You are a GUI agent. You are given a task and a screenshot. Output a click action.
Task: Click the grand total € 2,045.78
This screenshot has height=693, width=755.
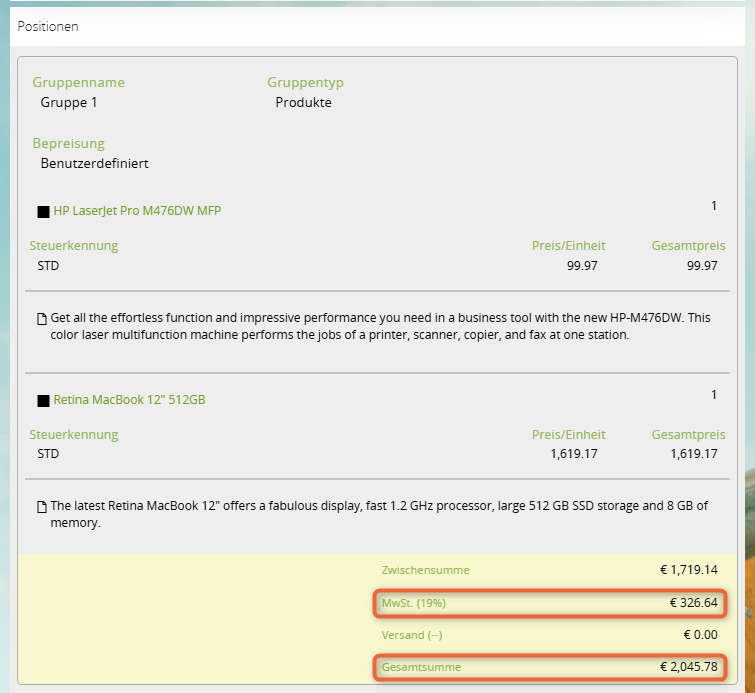(689, 667)
